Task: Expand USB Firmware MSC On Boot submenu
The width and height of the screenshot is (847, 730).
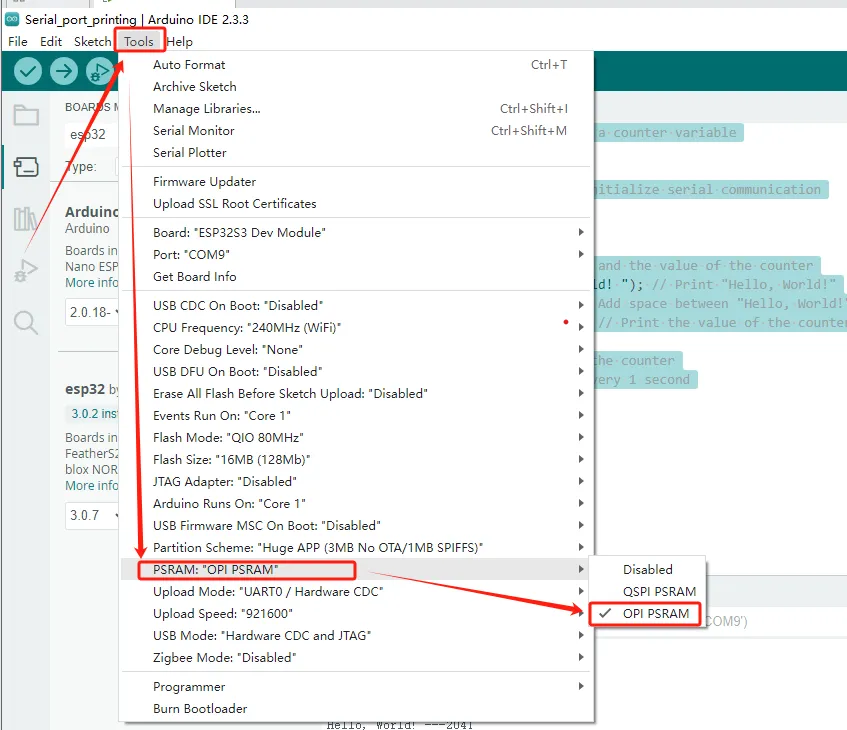Action: coord(357,526)
